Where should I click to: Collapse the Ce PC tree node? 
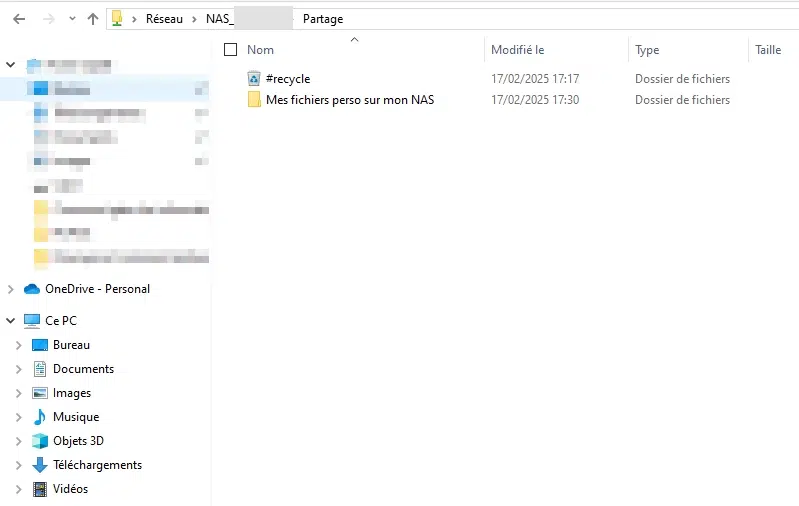coord(10,321)
